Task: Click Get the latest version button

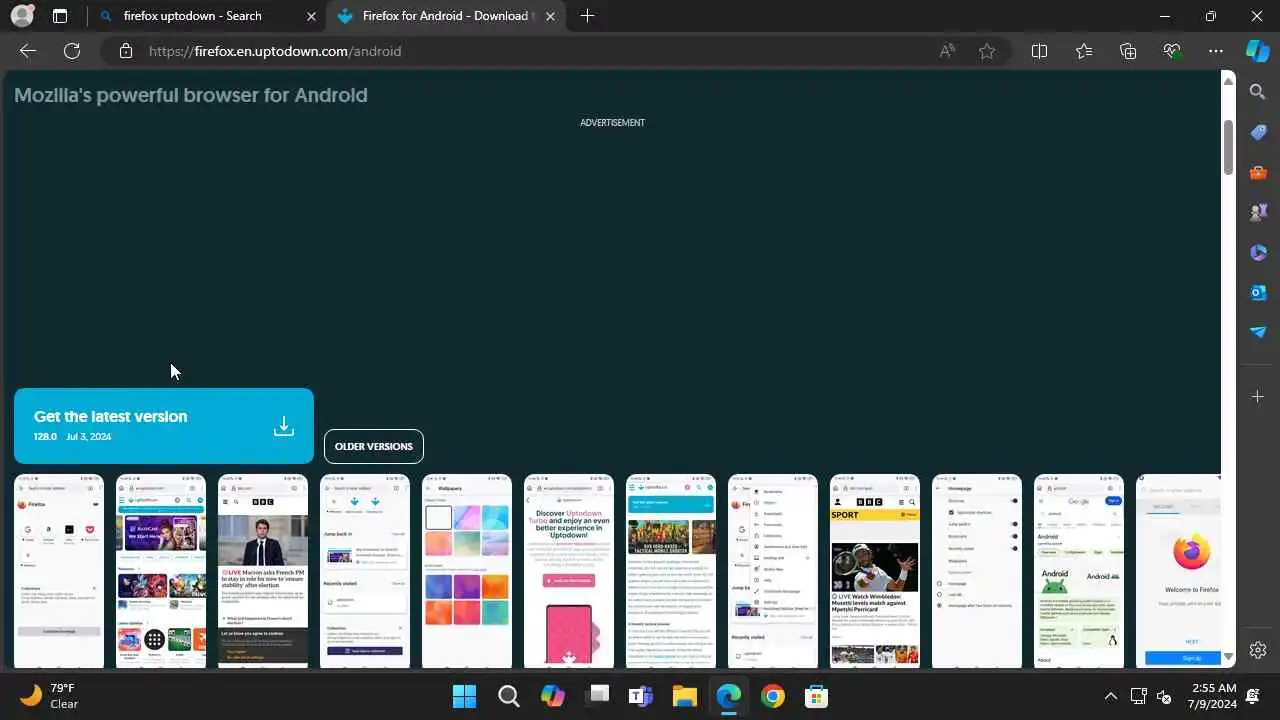Action: [164, 426]
